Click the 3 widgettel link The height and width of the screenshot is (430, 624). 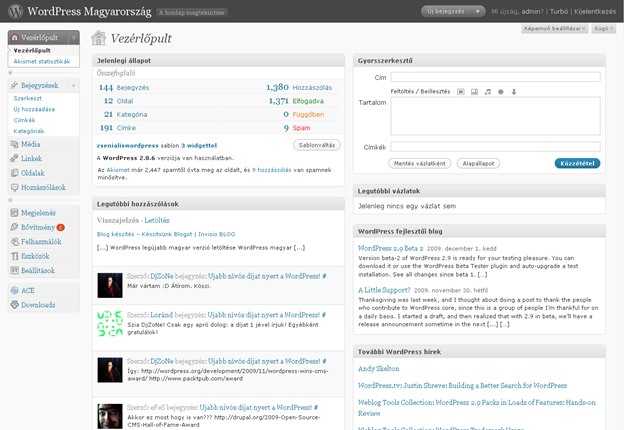(199, 146)
